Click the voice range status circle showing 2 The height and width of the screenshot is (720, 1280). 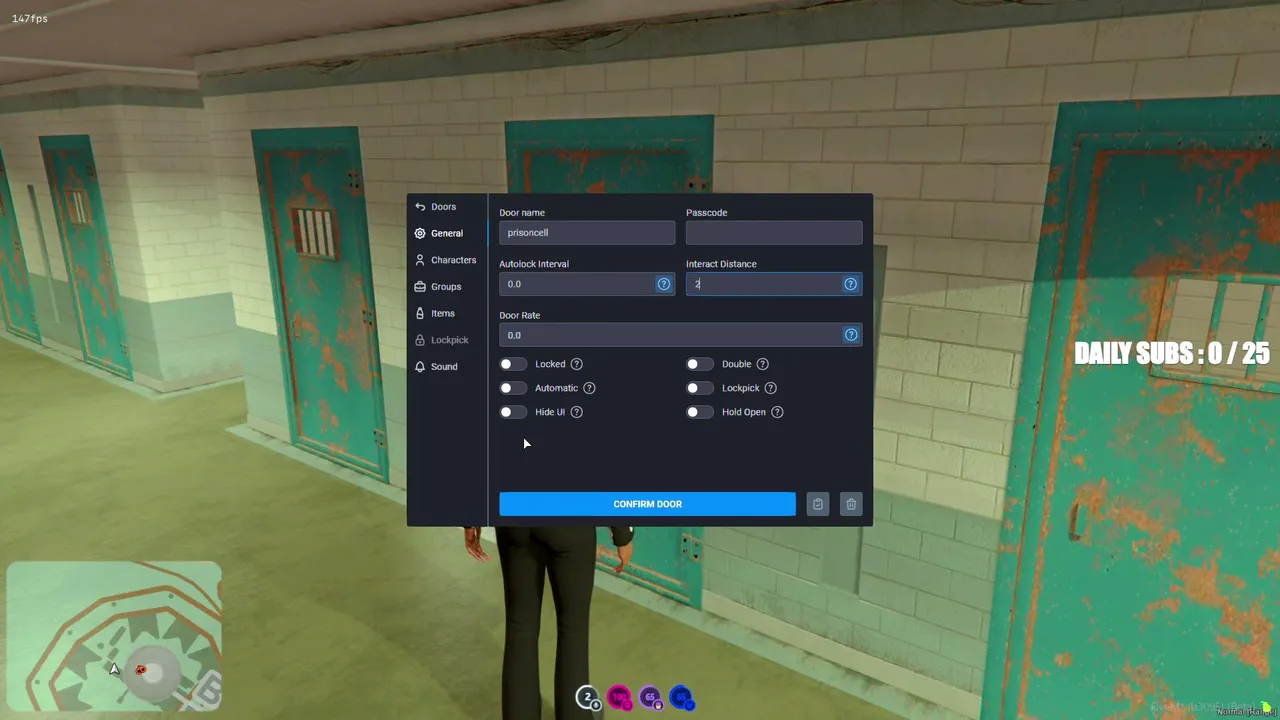tap(588, 697)
